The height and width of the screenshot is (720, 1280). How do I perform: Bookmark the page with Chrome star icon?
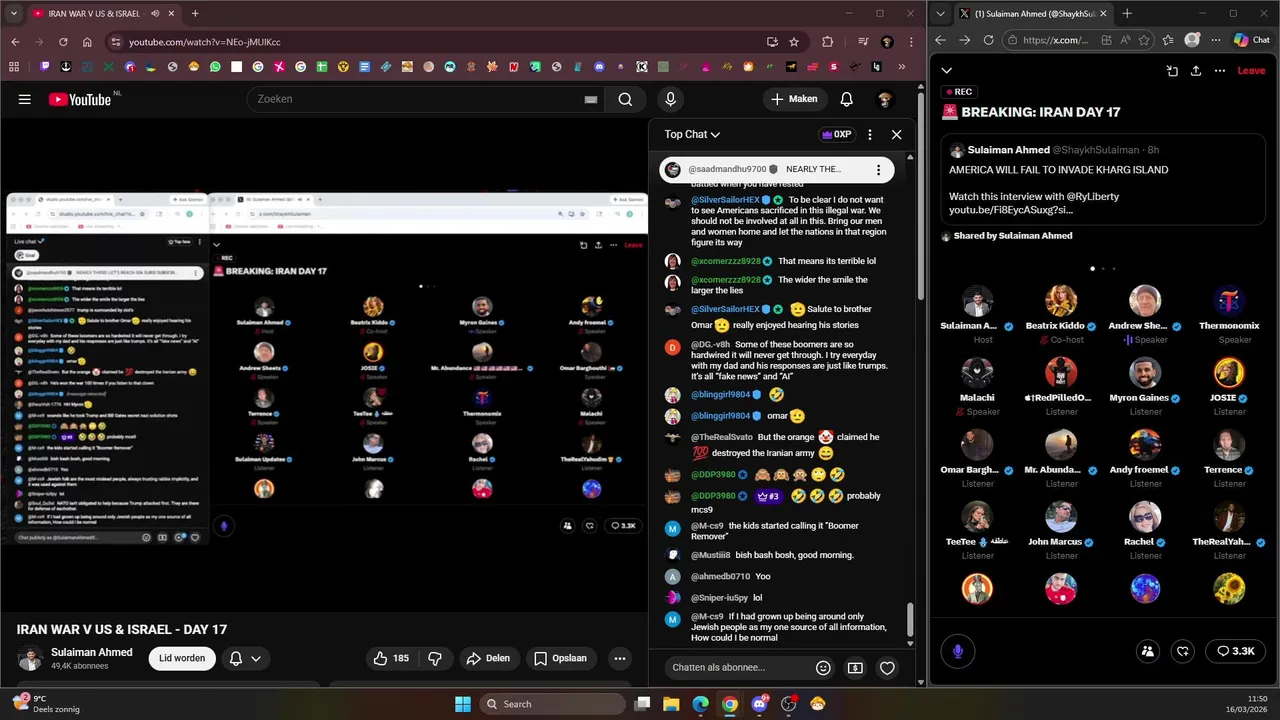[x=794, y=42]
